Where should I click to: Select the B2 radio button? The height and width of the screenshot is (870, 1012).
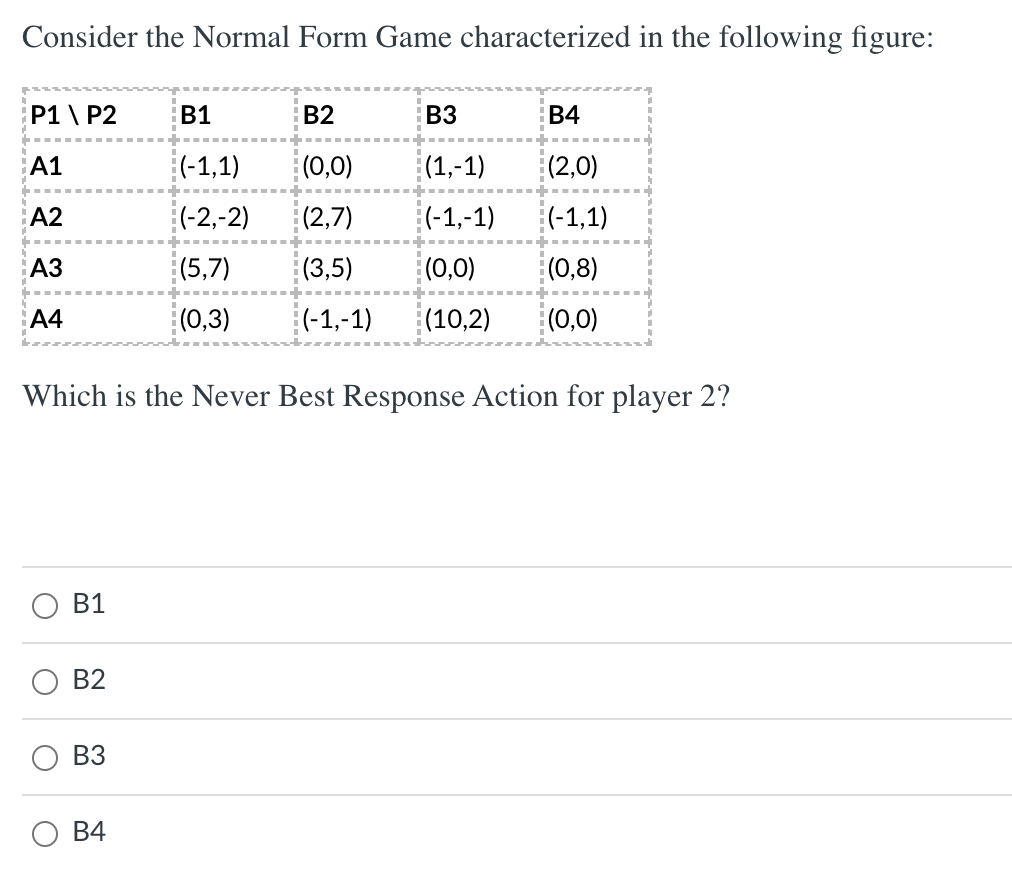[43, 681]
